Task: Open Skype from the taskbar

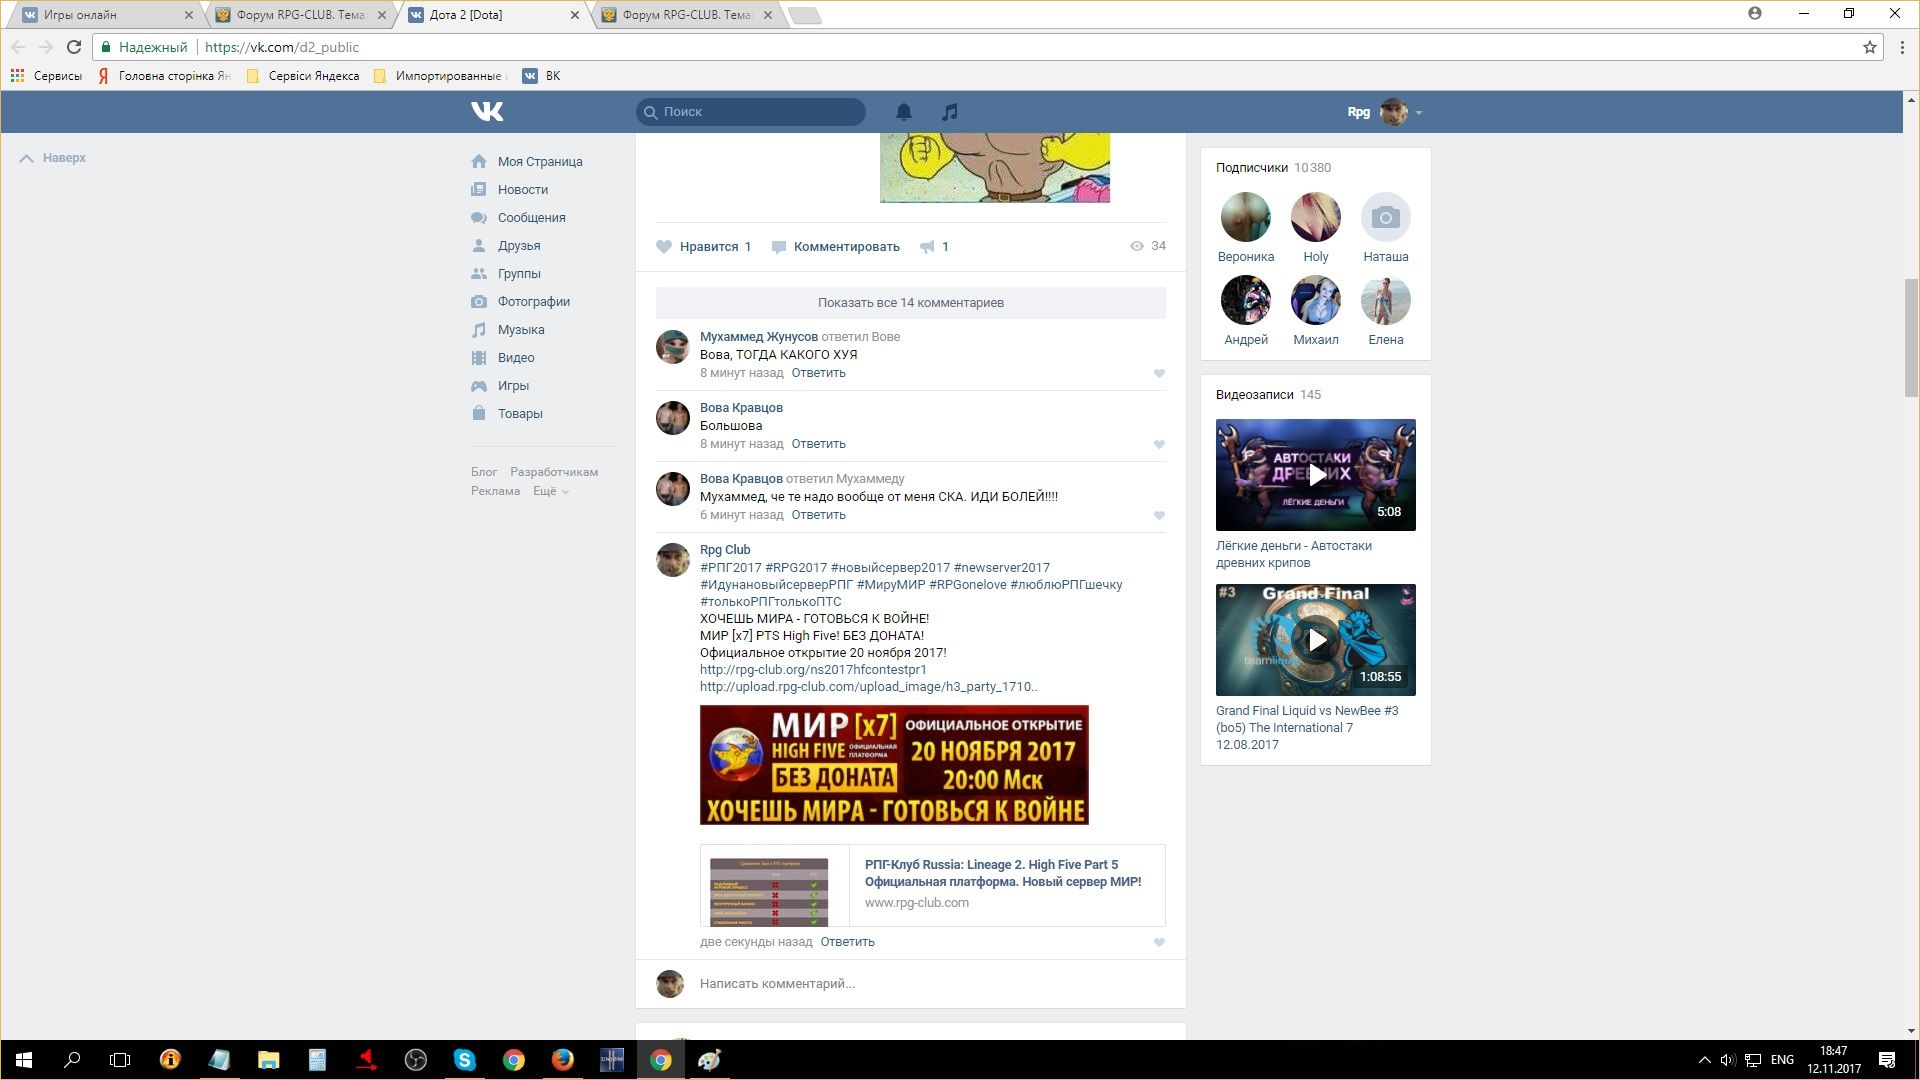Action: click(464, 1060)
